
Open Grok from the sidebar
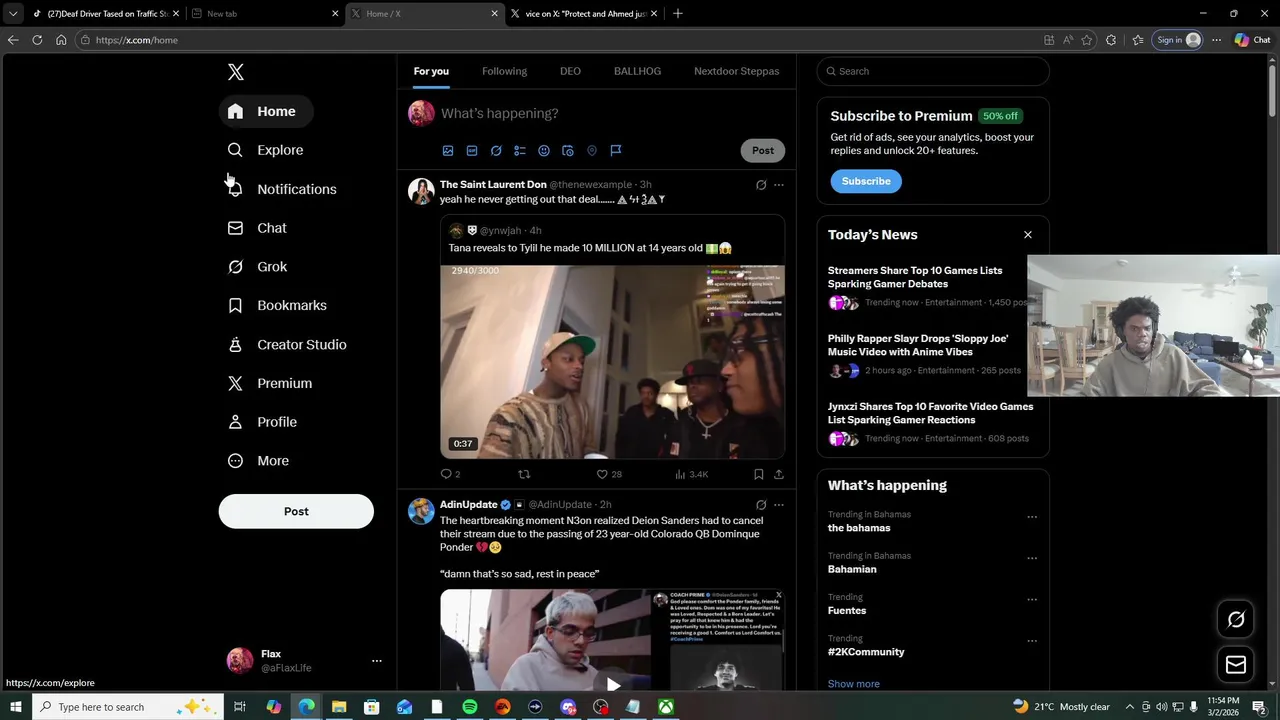(258, 267)
